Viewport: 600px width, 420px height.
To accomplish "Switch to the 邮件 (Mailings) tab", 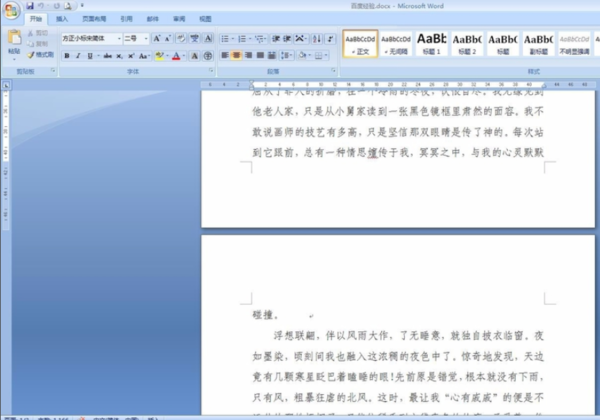I will [152, 19].
